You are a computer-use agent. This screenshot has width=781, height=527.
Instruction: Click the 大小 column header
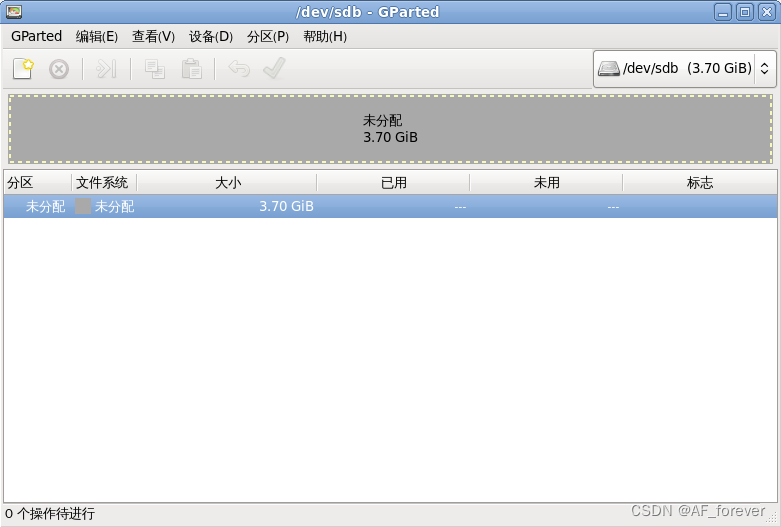(x=227, y=182)
